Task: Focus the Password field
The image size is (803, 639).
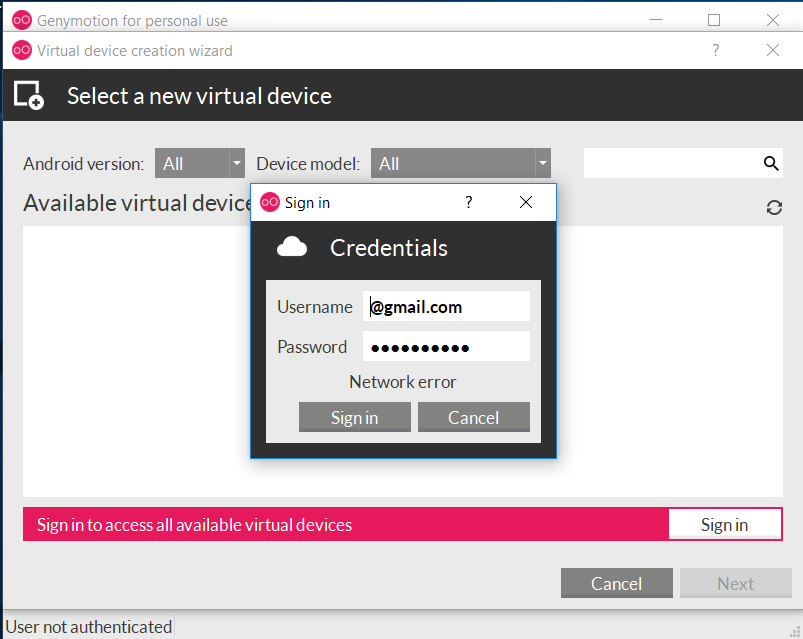Action: click(x=446, y=347)
